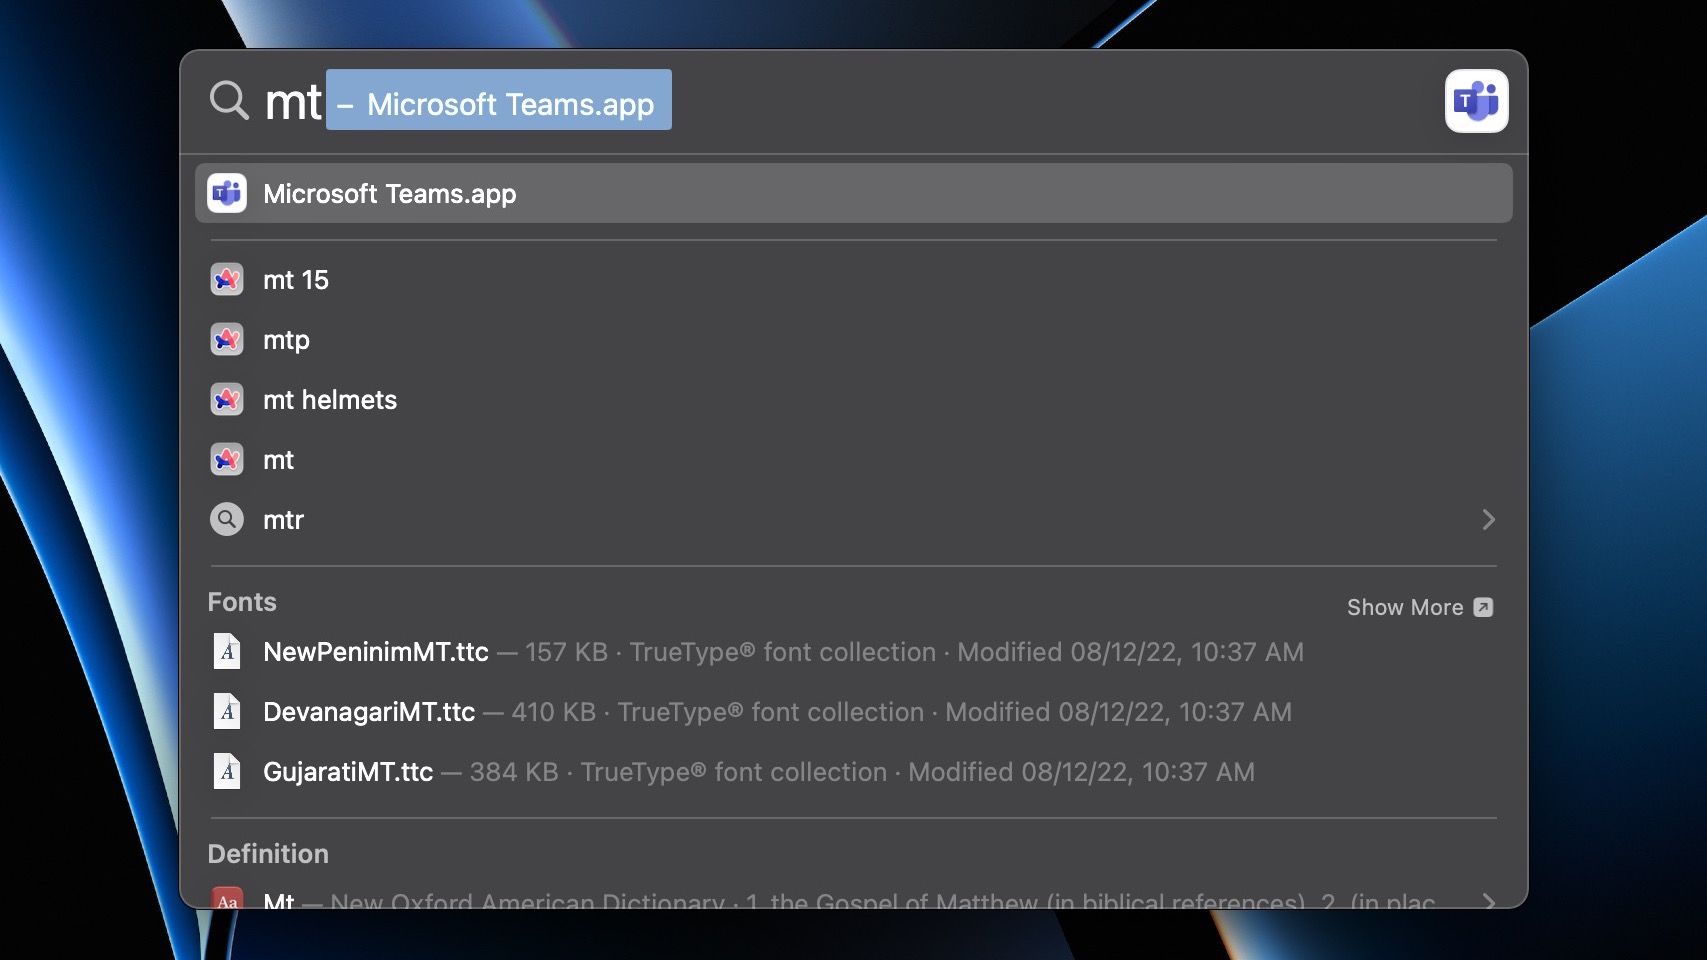Select the "mt 15" suggestion text
1707x960 pixels.
(296, 280)
